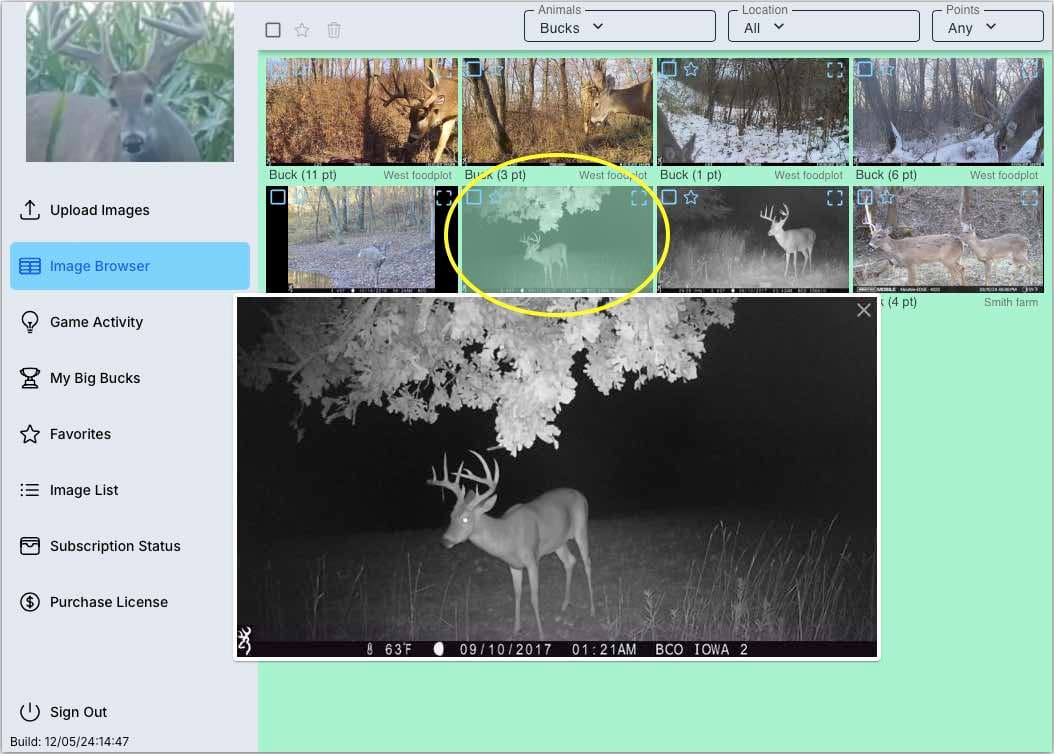
Task: Click 'West foodplot' under Buck (1 pt)
Action: pyautogui.click(x=808, y=175)
